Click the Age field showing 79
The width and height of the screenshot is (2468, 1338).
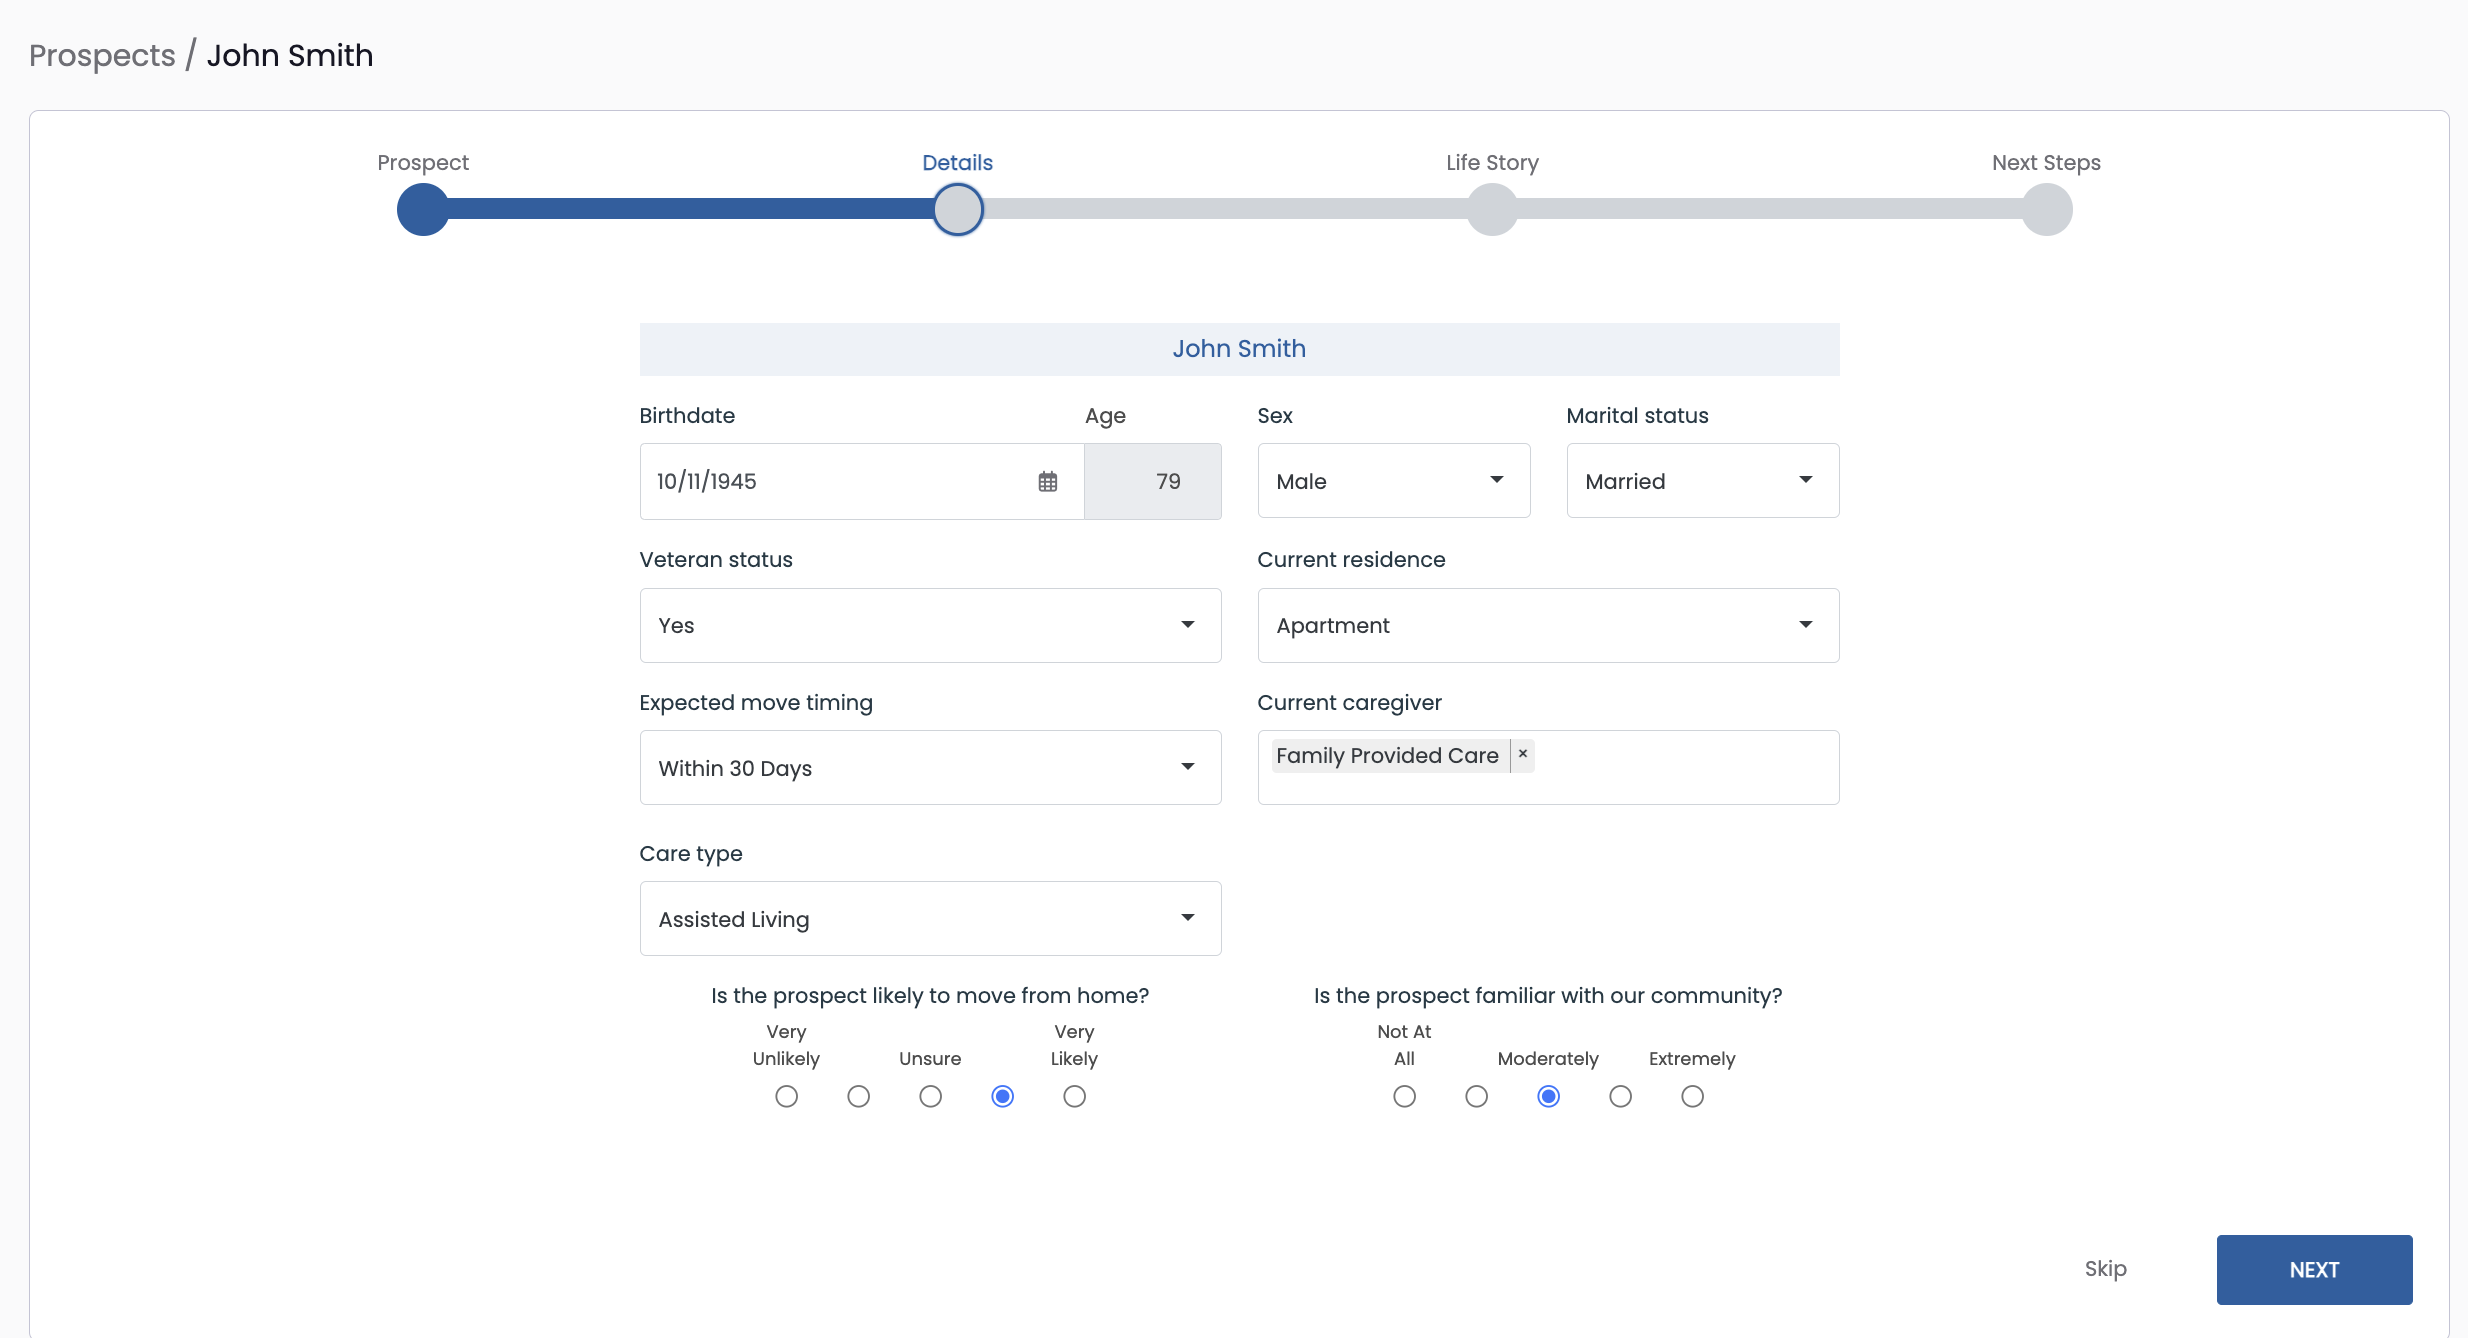pyautogui.click(x=1152, y=482)
